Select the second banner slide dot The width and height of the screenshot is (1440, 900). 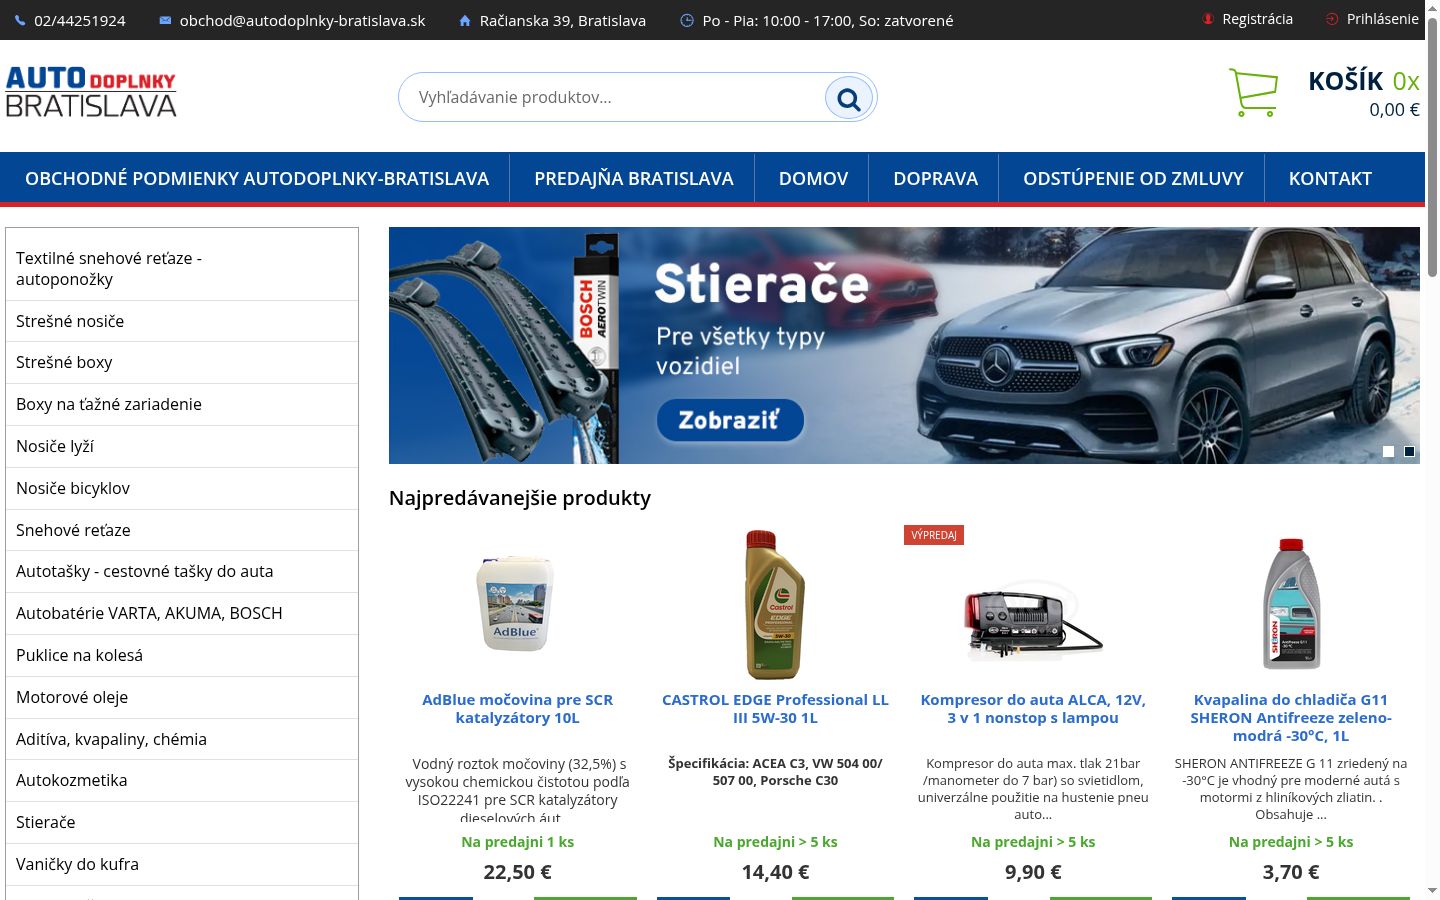click(1409, 452)
